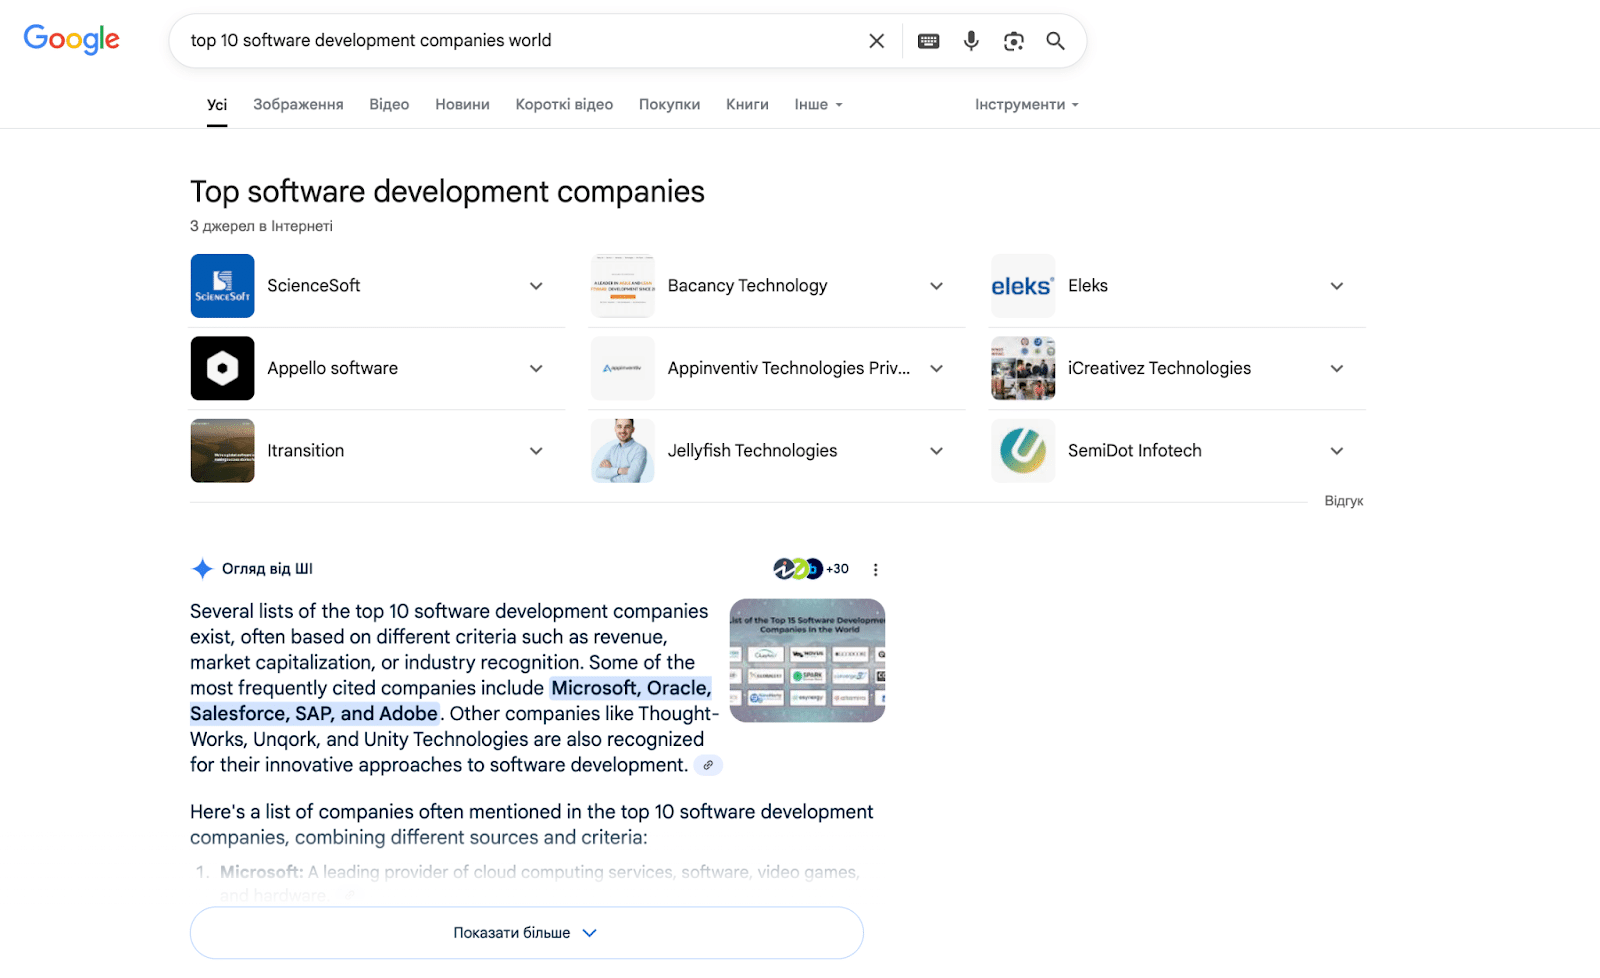Clear the search query with X icon
The height and width of the screenshot is (978, 1600).
876,41
